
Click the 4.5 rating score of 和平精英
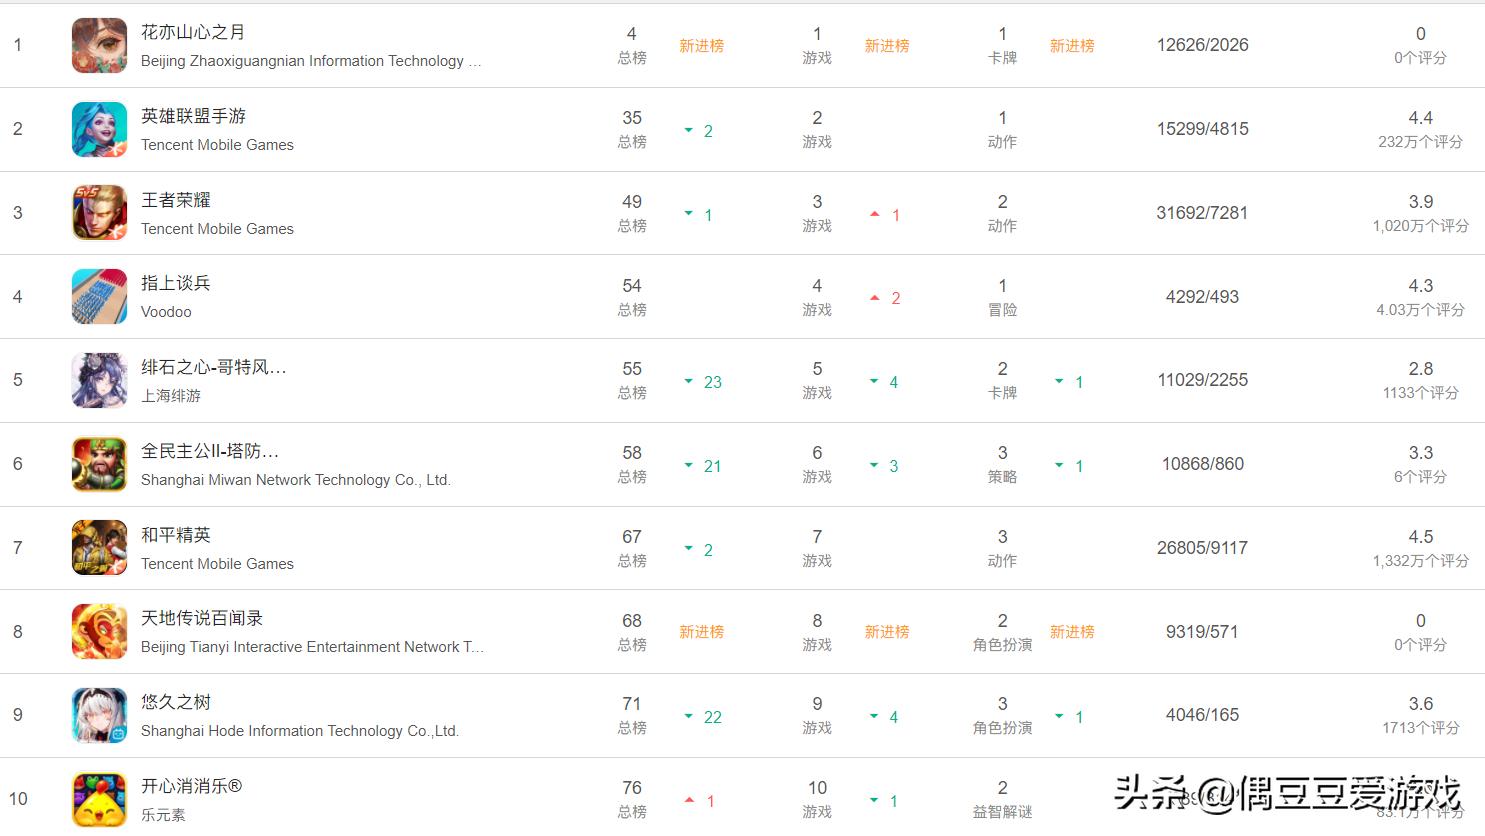[x=1421, y=536]
